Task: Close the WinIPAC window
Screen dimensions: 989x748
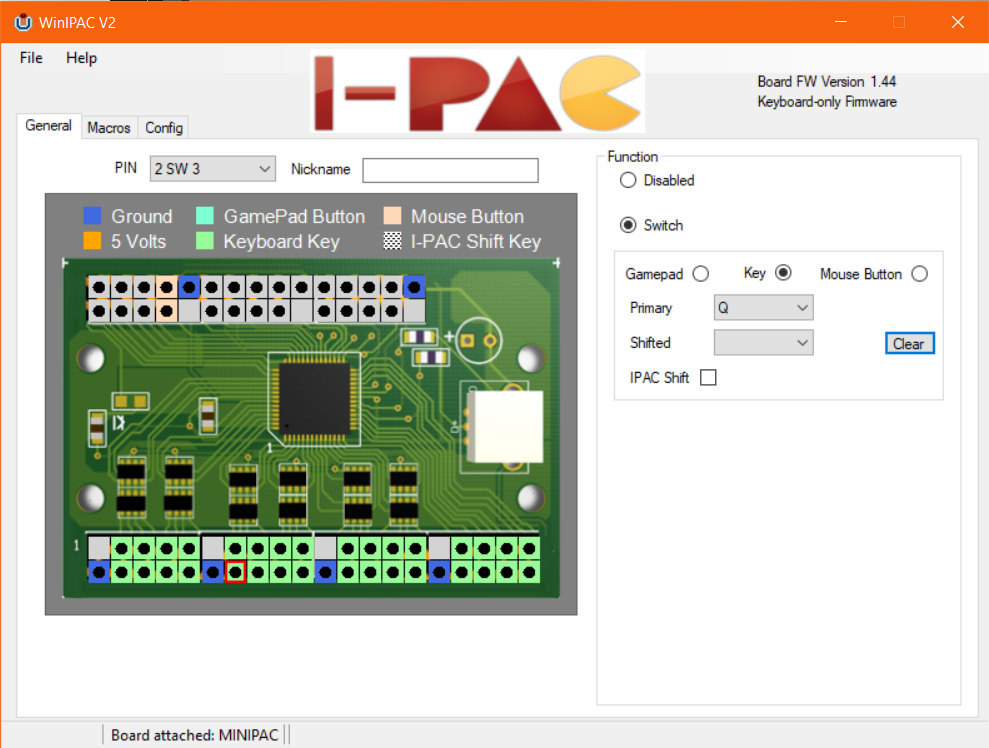Action: tap(957, 22)
